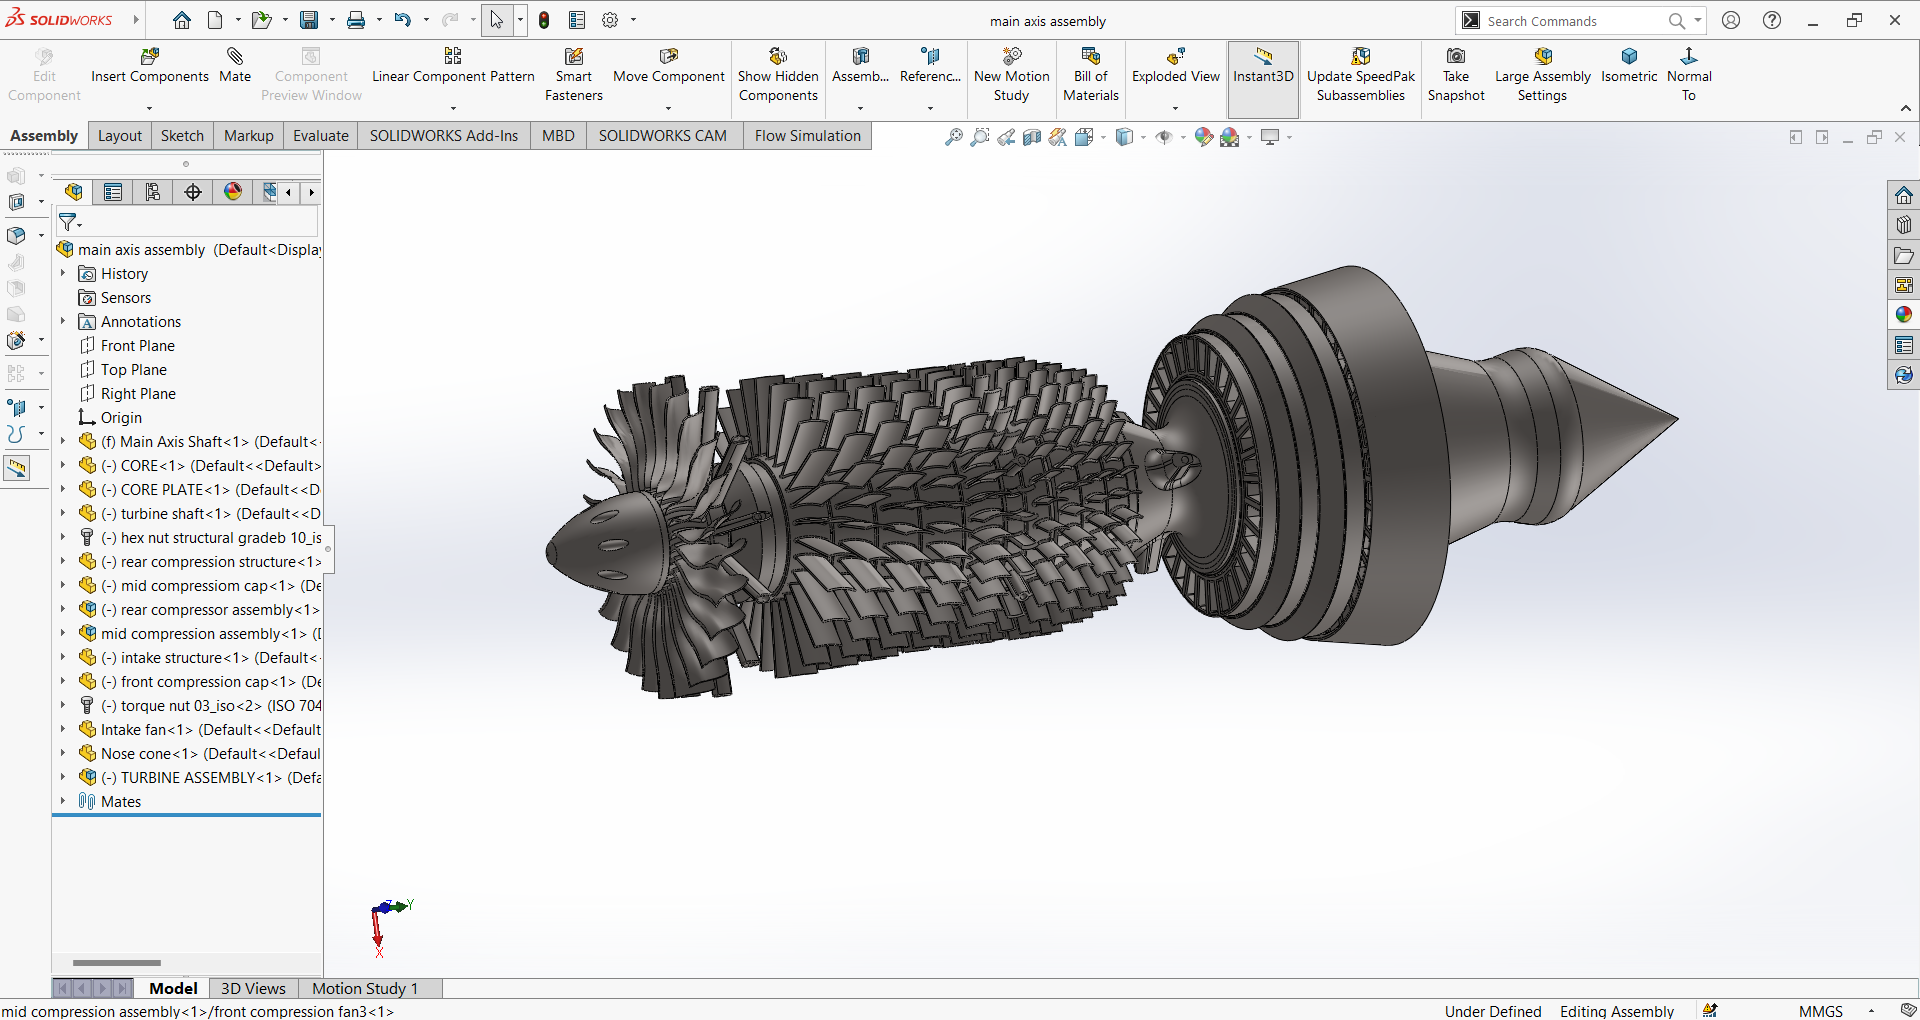Viewport: 1920px width, 1020px height.
Task: Expand the Annotations folder
Action: coord(63,321)
